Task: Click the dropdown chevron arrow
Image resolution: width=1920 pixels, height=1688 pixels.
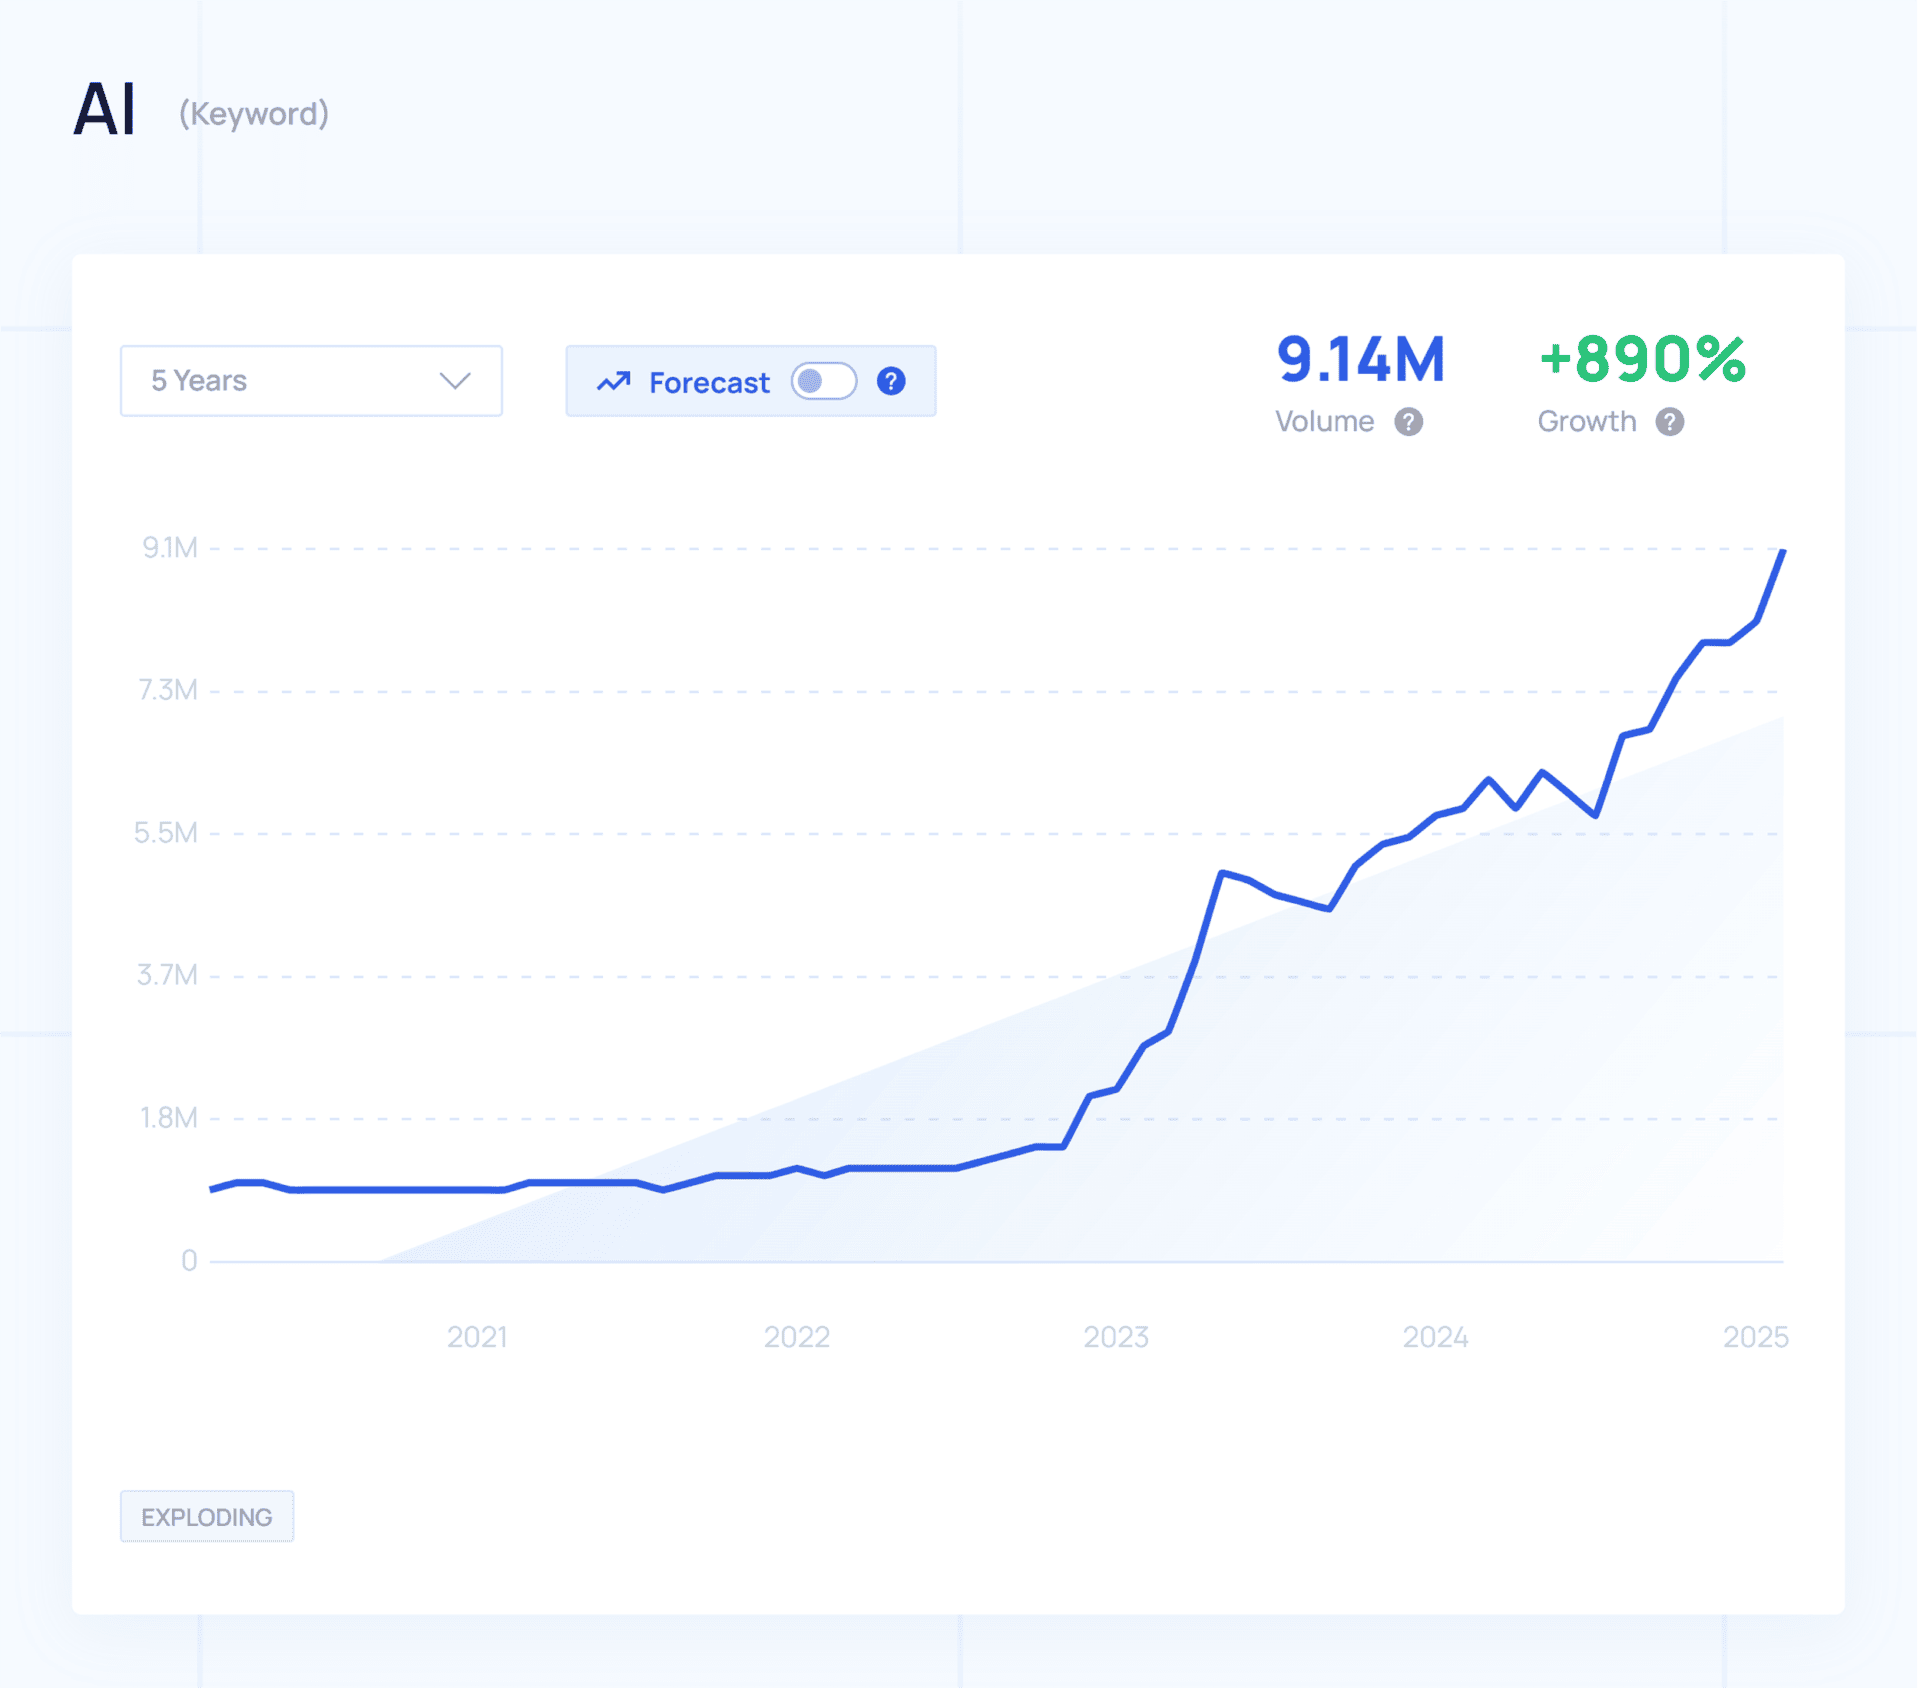Action: point(455,381)
